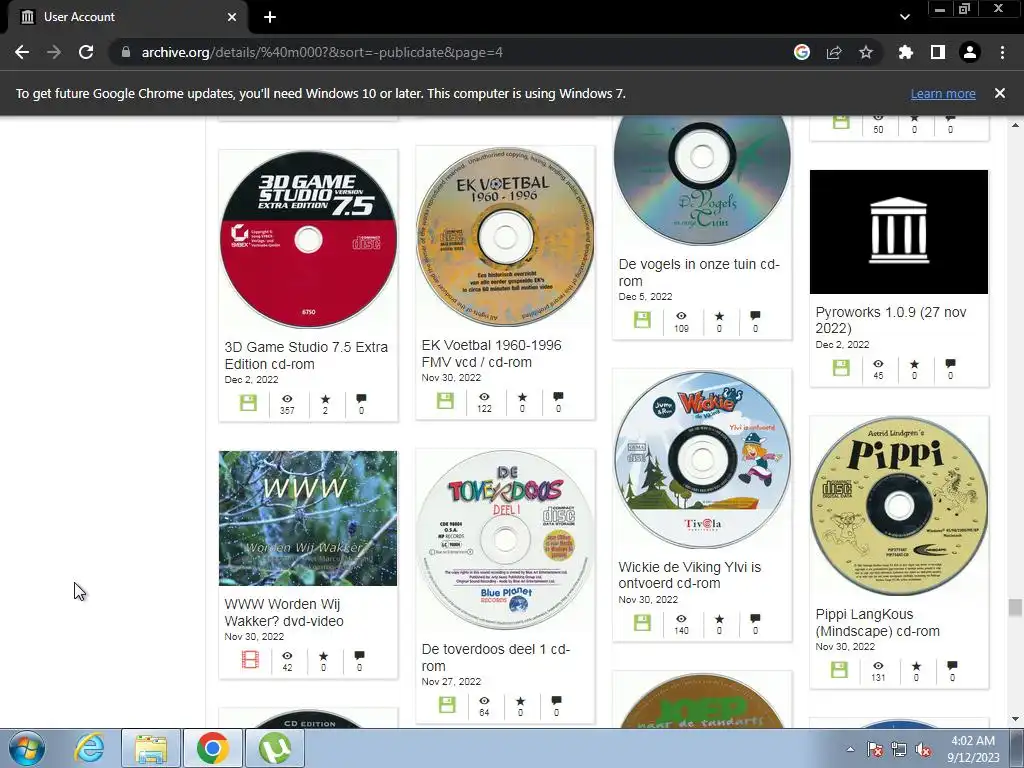
Task: Launch Internet Explorer from taskbar
Action: click(89, 748)
